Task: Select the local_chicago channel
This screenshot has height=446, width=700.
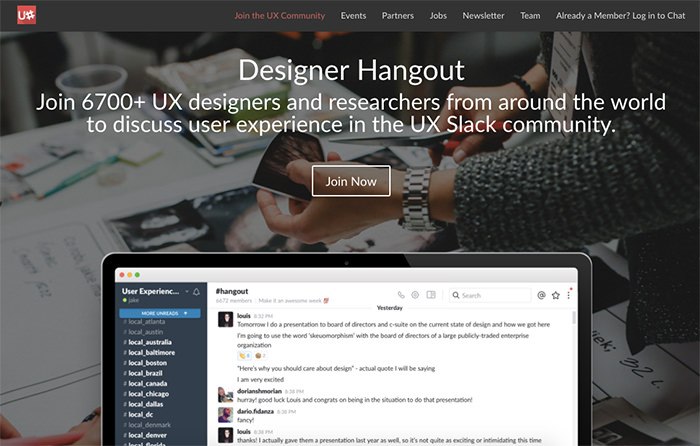Action: 146,394
